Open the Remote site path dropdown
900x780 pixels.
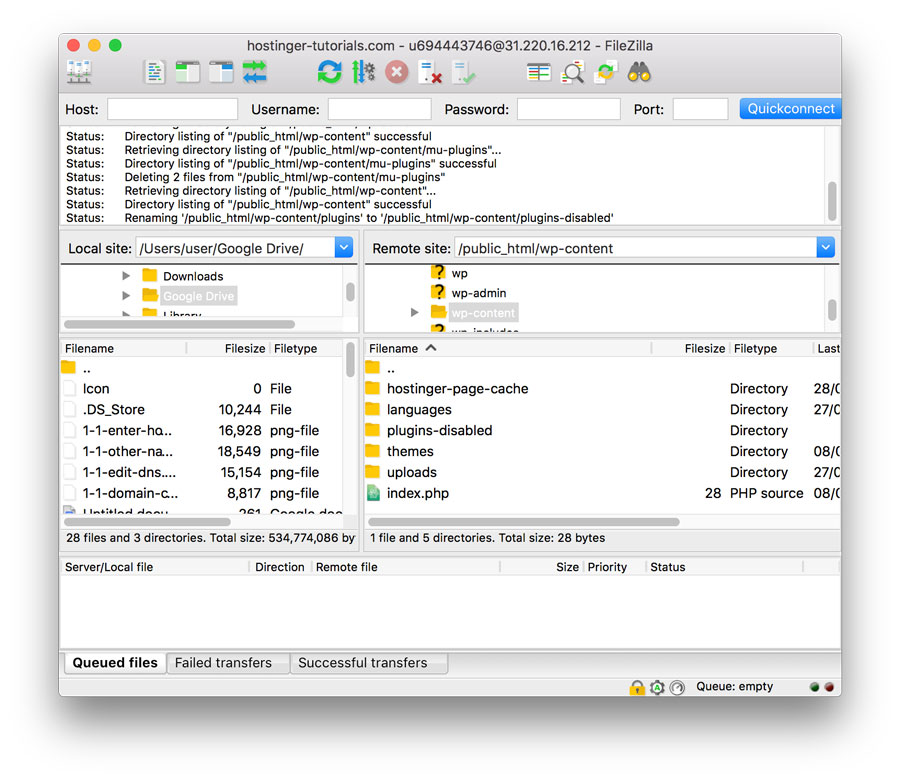825,248
